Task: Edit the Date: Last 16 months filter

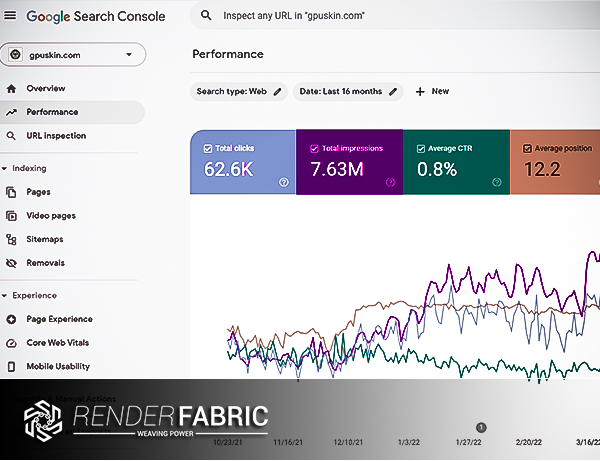Action: pos(348,91)
